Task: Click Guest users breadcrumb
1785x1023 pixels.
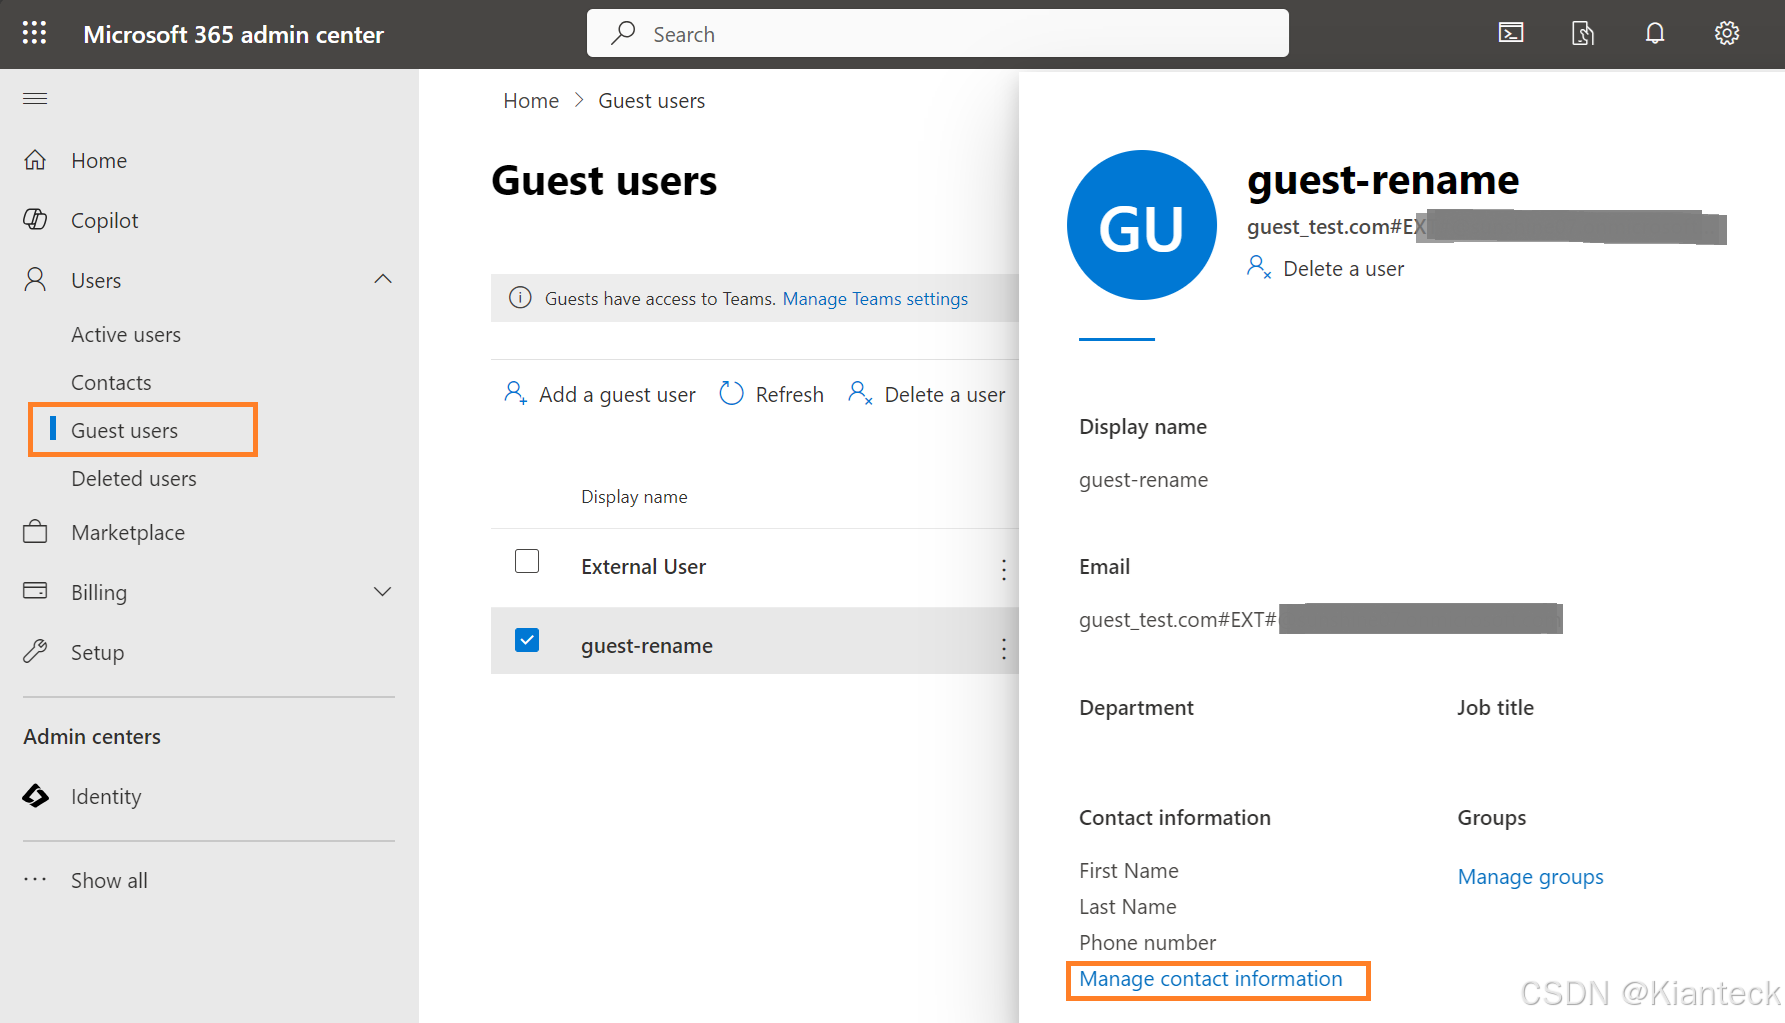Action: (652, 101)
